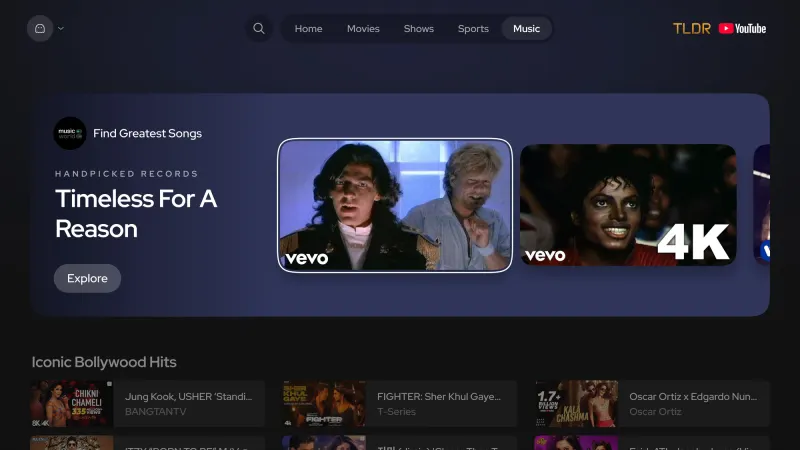The height and width of the screenshot is (450, 800).
Task: Select Oscar Ortiz x Edgardo Nun... title
Action: (x=693, y=396)
